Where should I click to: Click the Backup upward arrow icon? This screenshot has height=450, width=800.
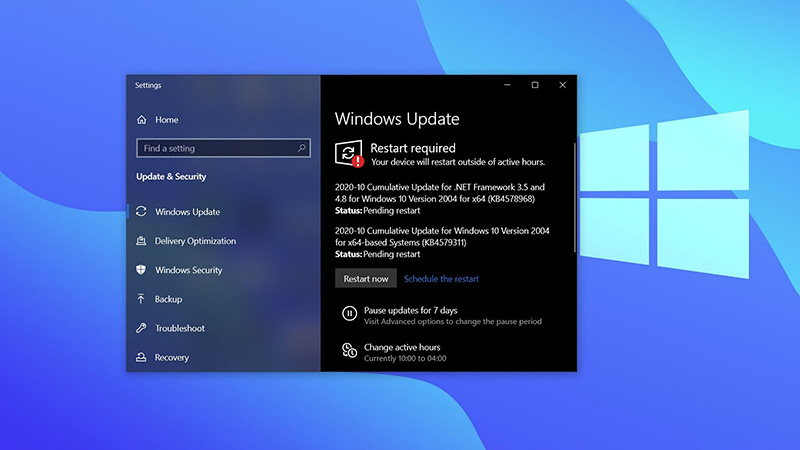tap(141, 298)
